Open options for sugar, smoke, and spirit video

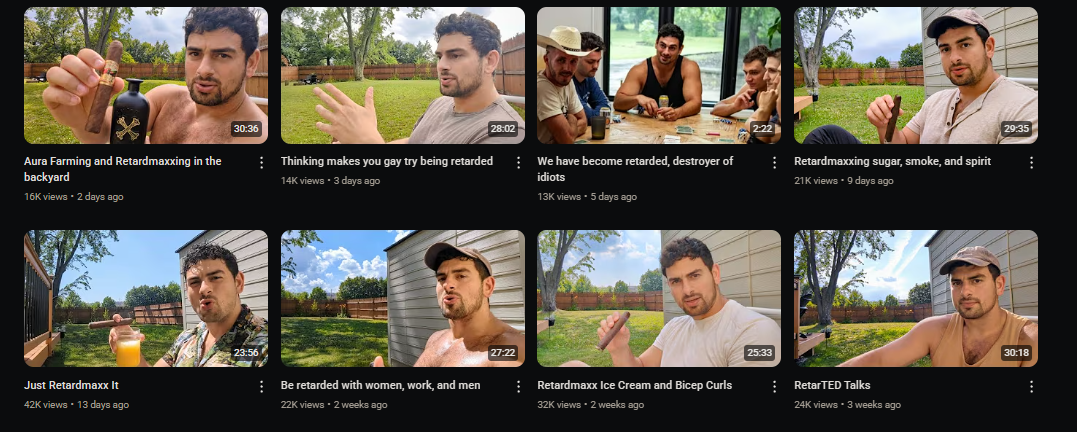pyautogui.click(x=1031, y=163)
